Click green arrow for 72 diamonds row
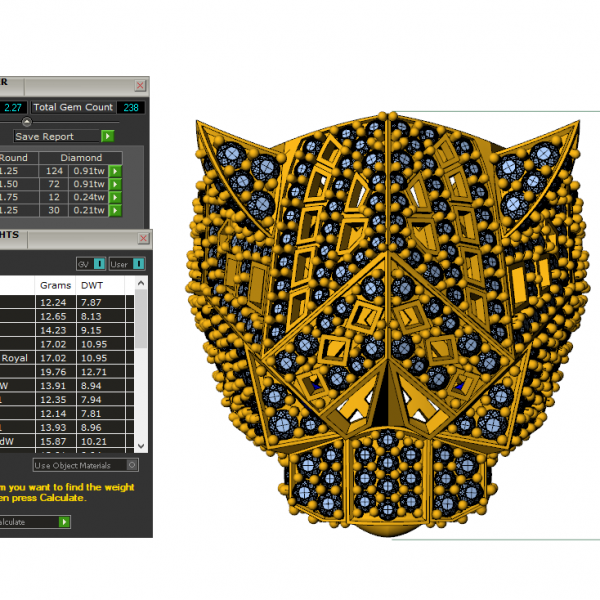 click(115, 184)
